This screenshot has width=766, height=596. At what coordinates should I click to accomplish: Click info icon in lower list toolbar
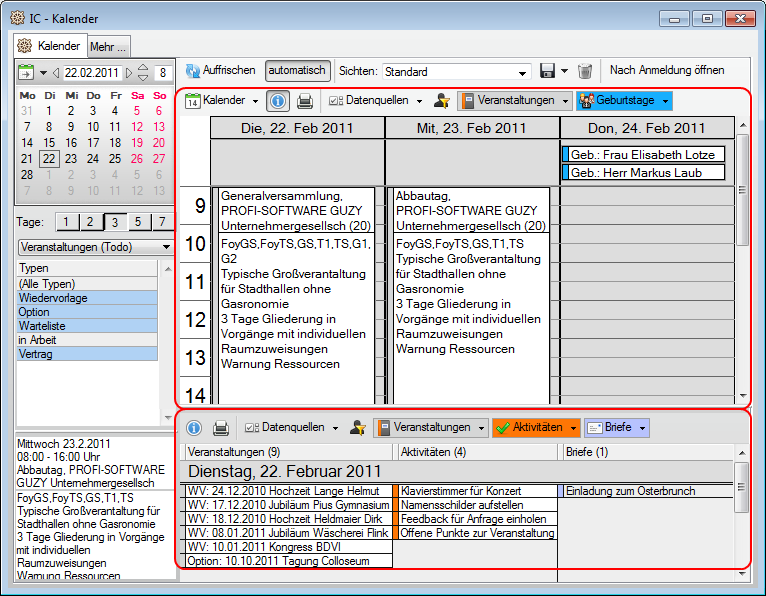pyautogui.click(x=194, y=428)
